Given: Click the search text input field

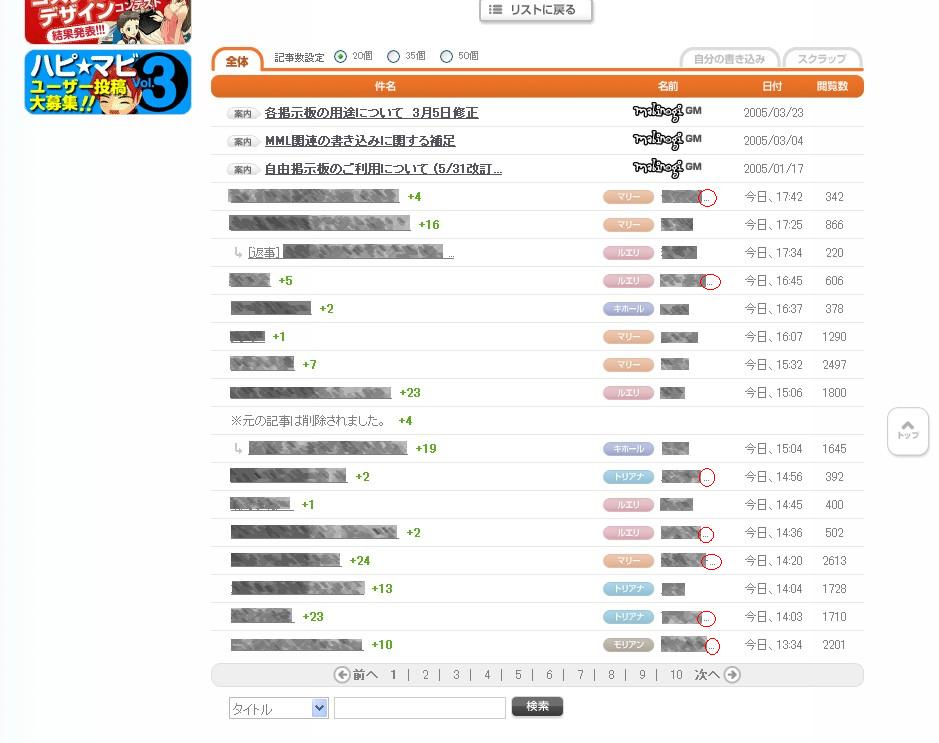Looking at the screenshot, I should coord(419,708).
